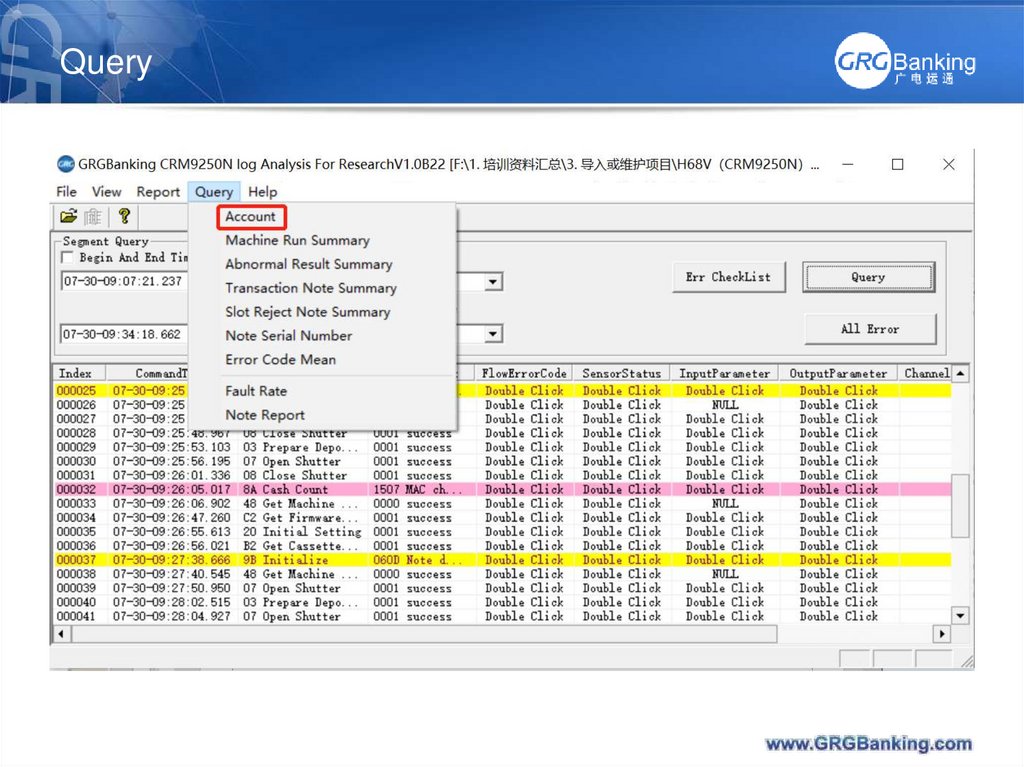Click the greyed building toolbar icon
Screen dimensions: 1024x767
pos(93,216)
